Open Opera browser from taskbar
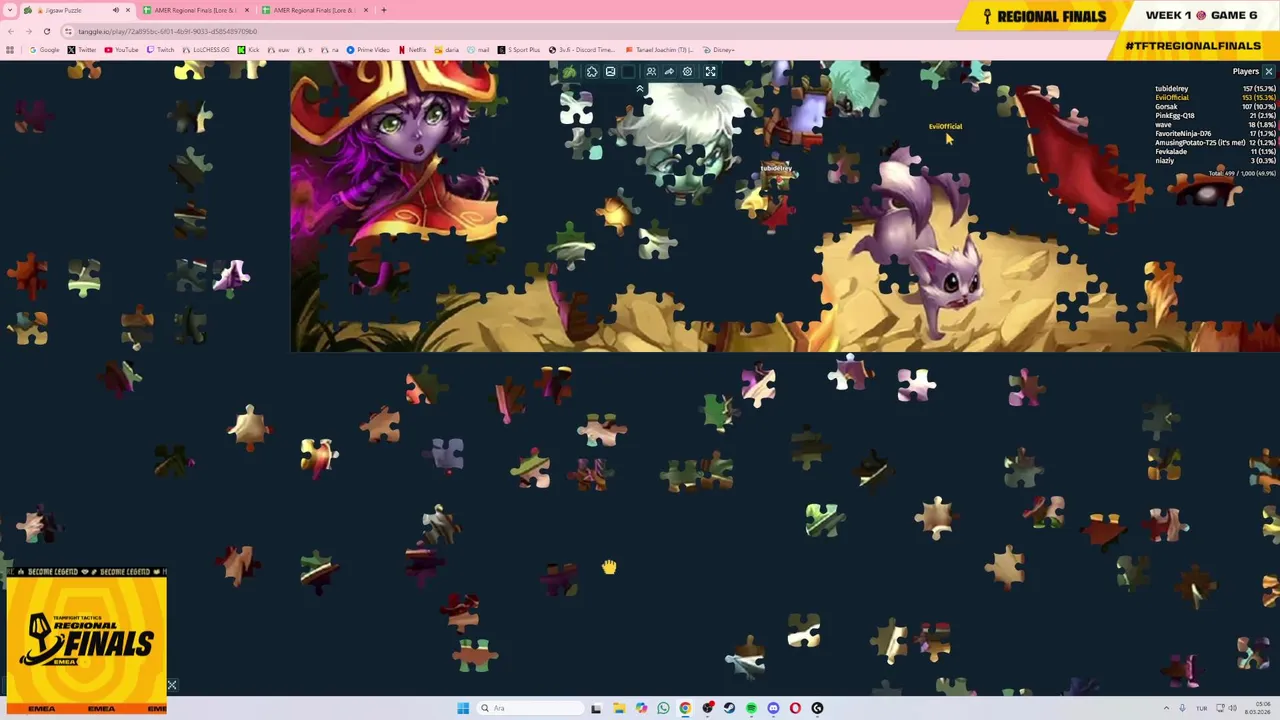This screenshot has height=720, width=1280. coord(795,708)
